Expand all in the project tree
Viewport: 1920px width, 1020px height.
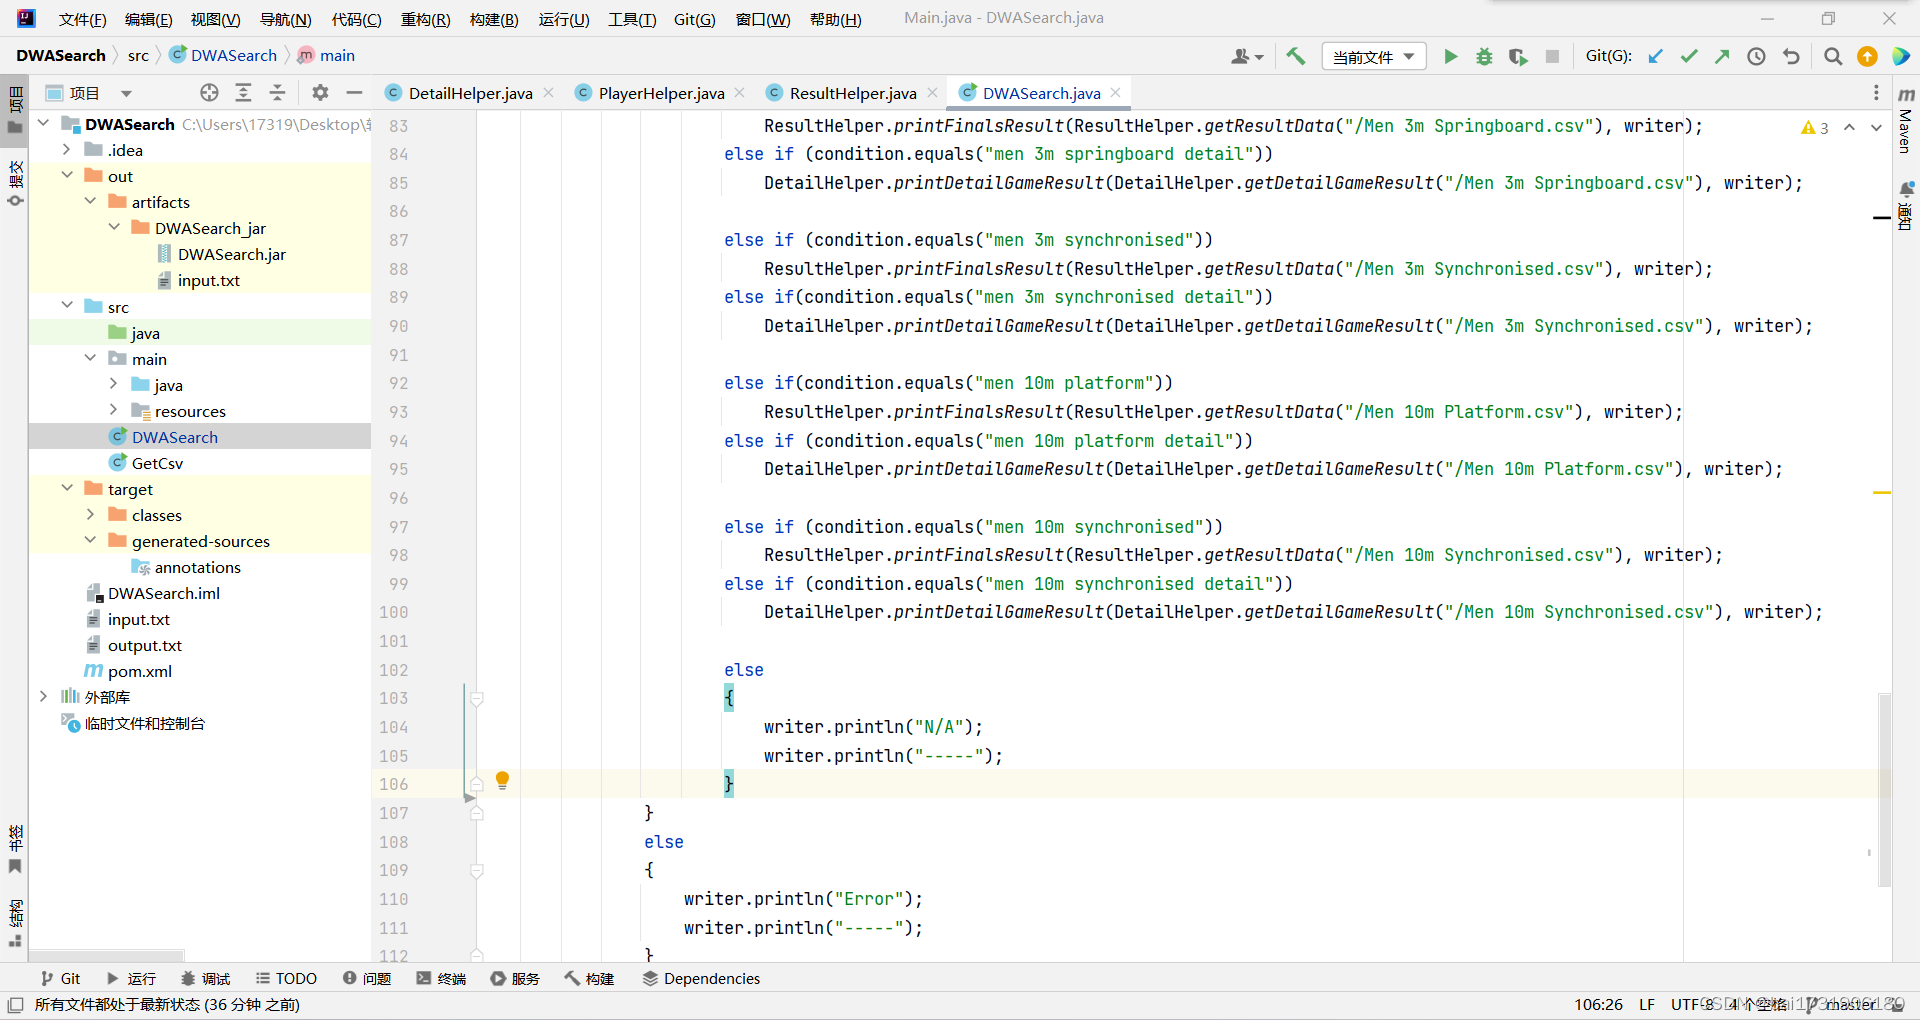[x=243, y=93]
